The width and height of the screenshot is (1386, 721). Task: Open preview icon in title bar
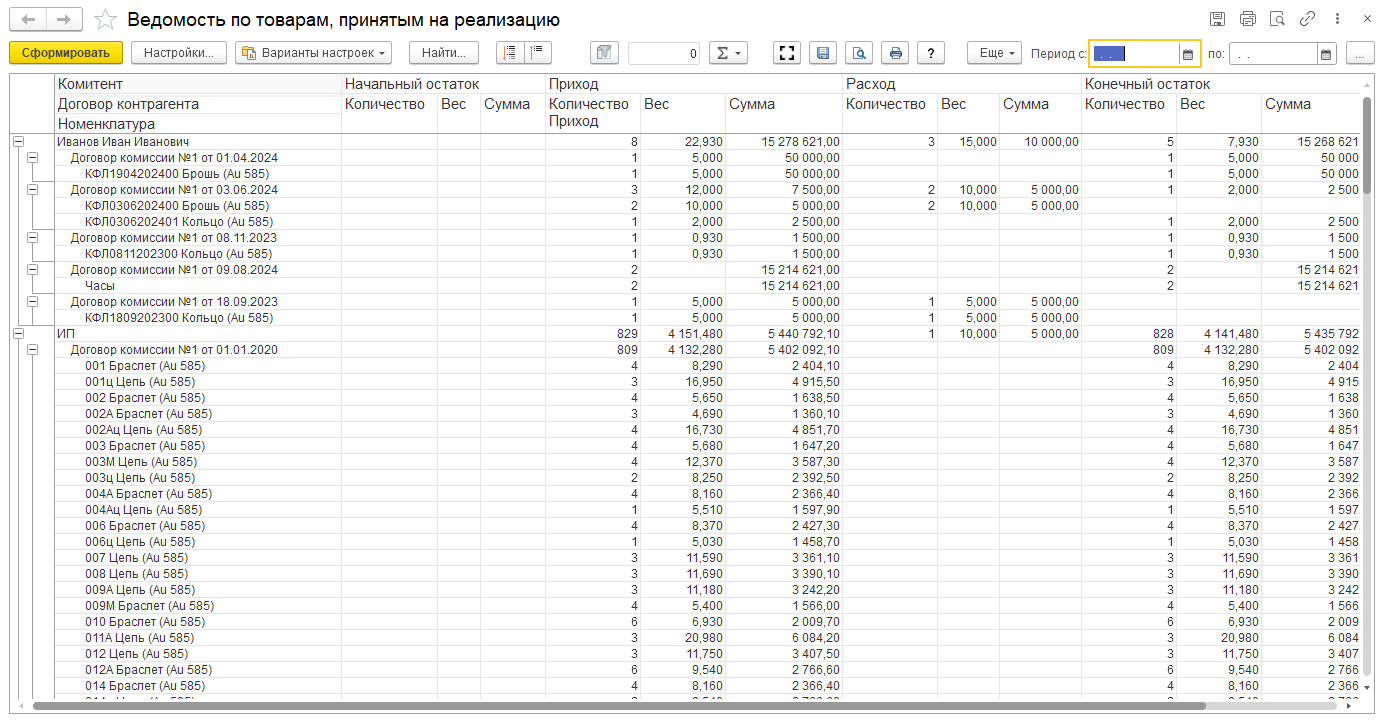click(1277, 19)
